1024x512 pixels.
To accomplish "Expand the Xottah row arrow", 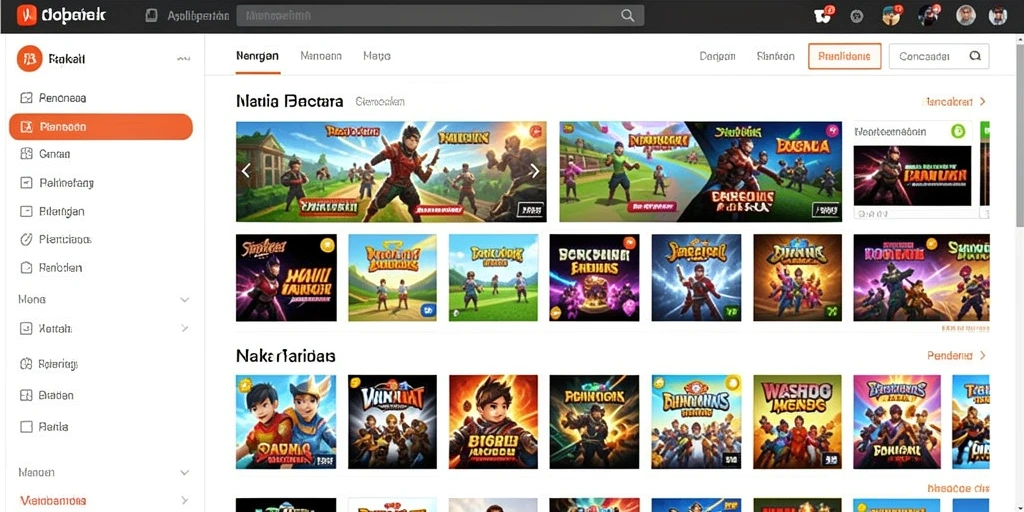I will (185, 328).
